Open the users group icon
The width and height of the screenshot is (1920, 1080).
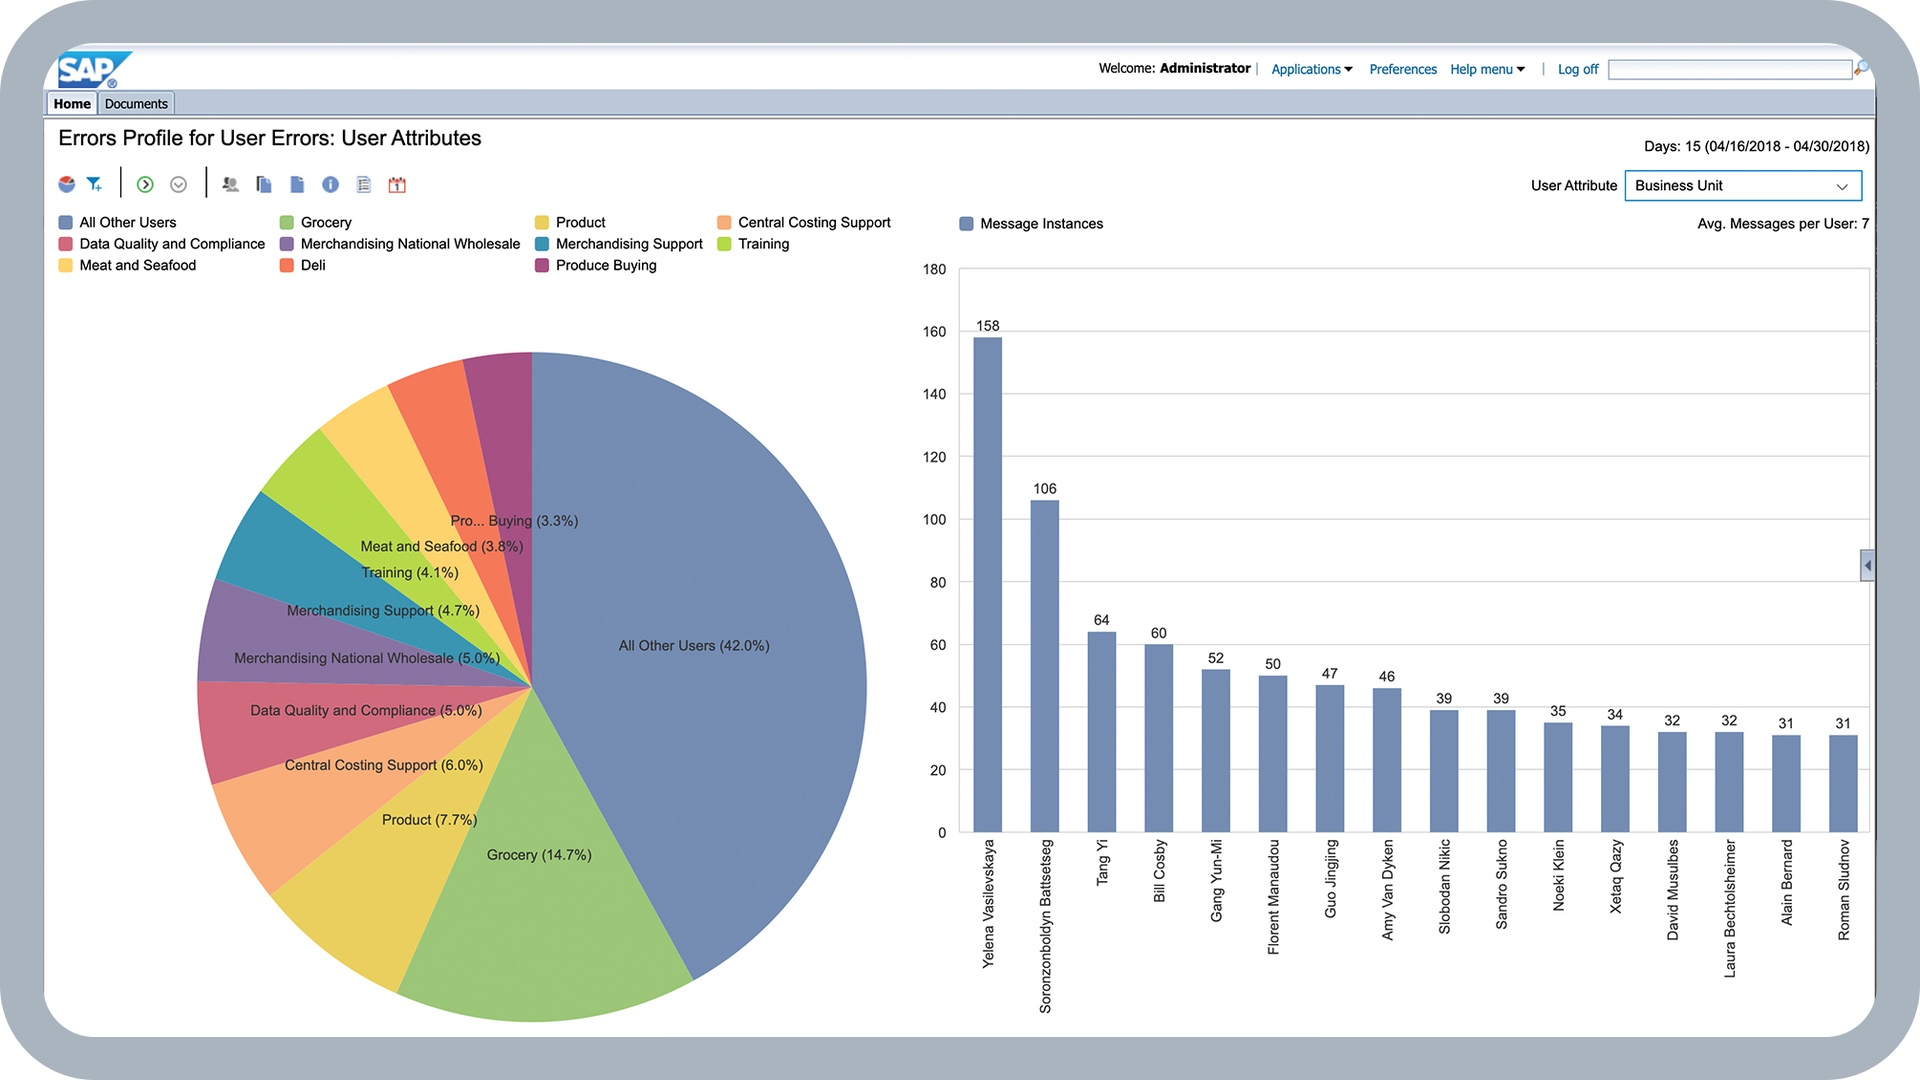(230, 184)
